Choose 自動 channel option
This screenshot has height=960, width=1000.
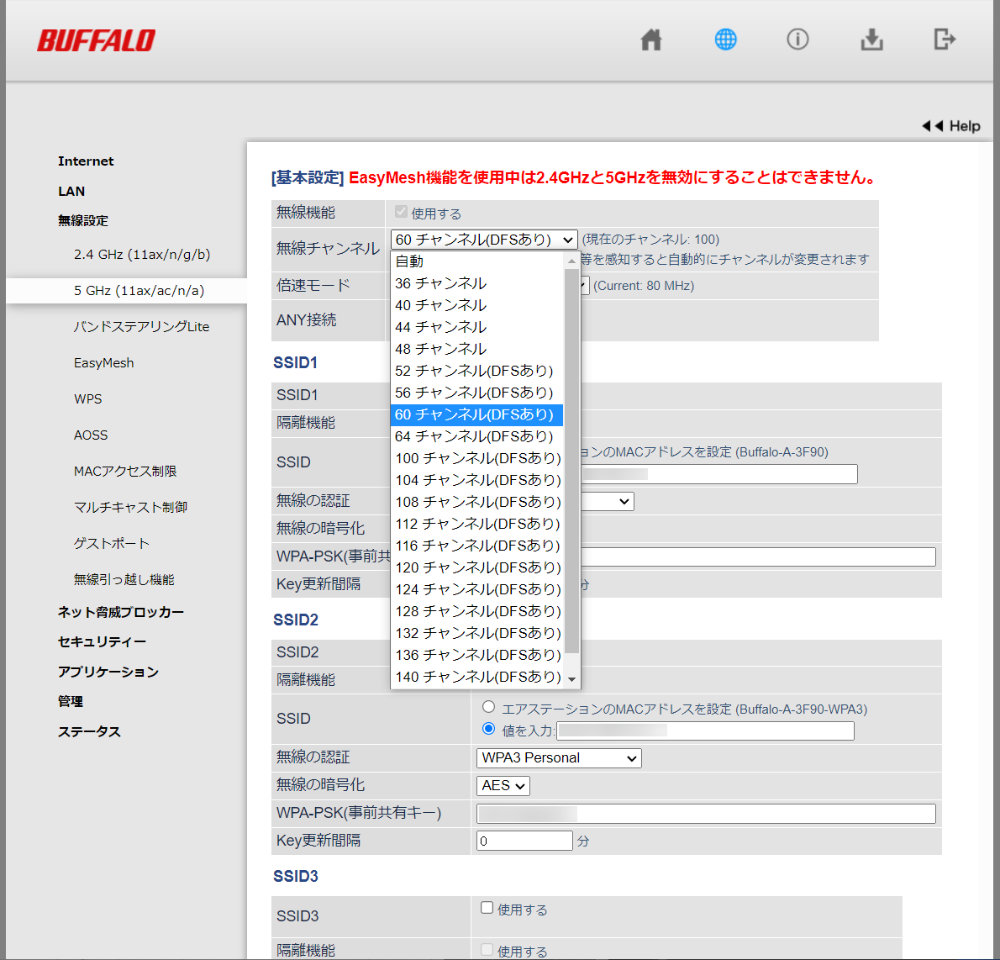click(476, 261)
